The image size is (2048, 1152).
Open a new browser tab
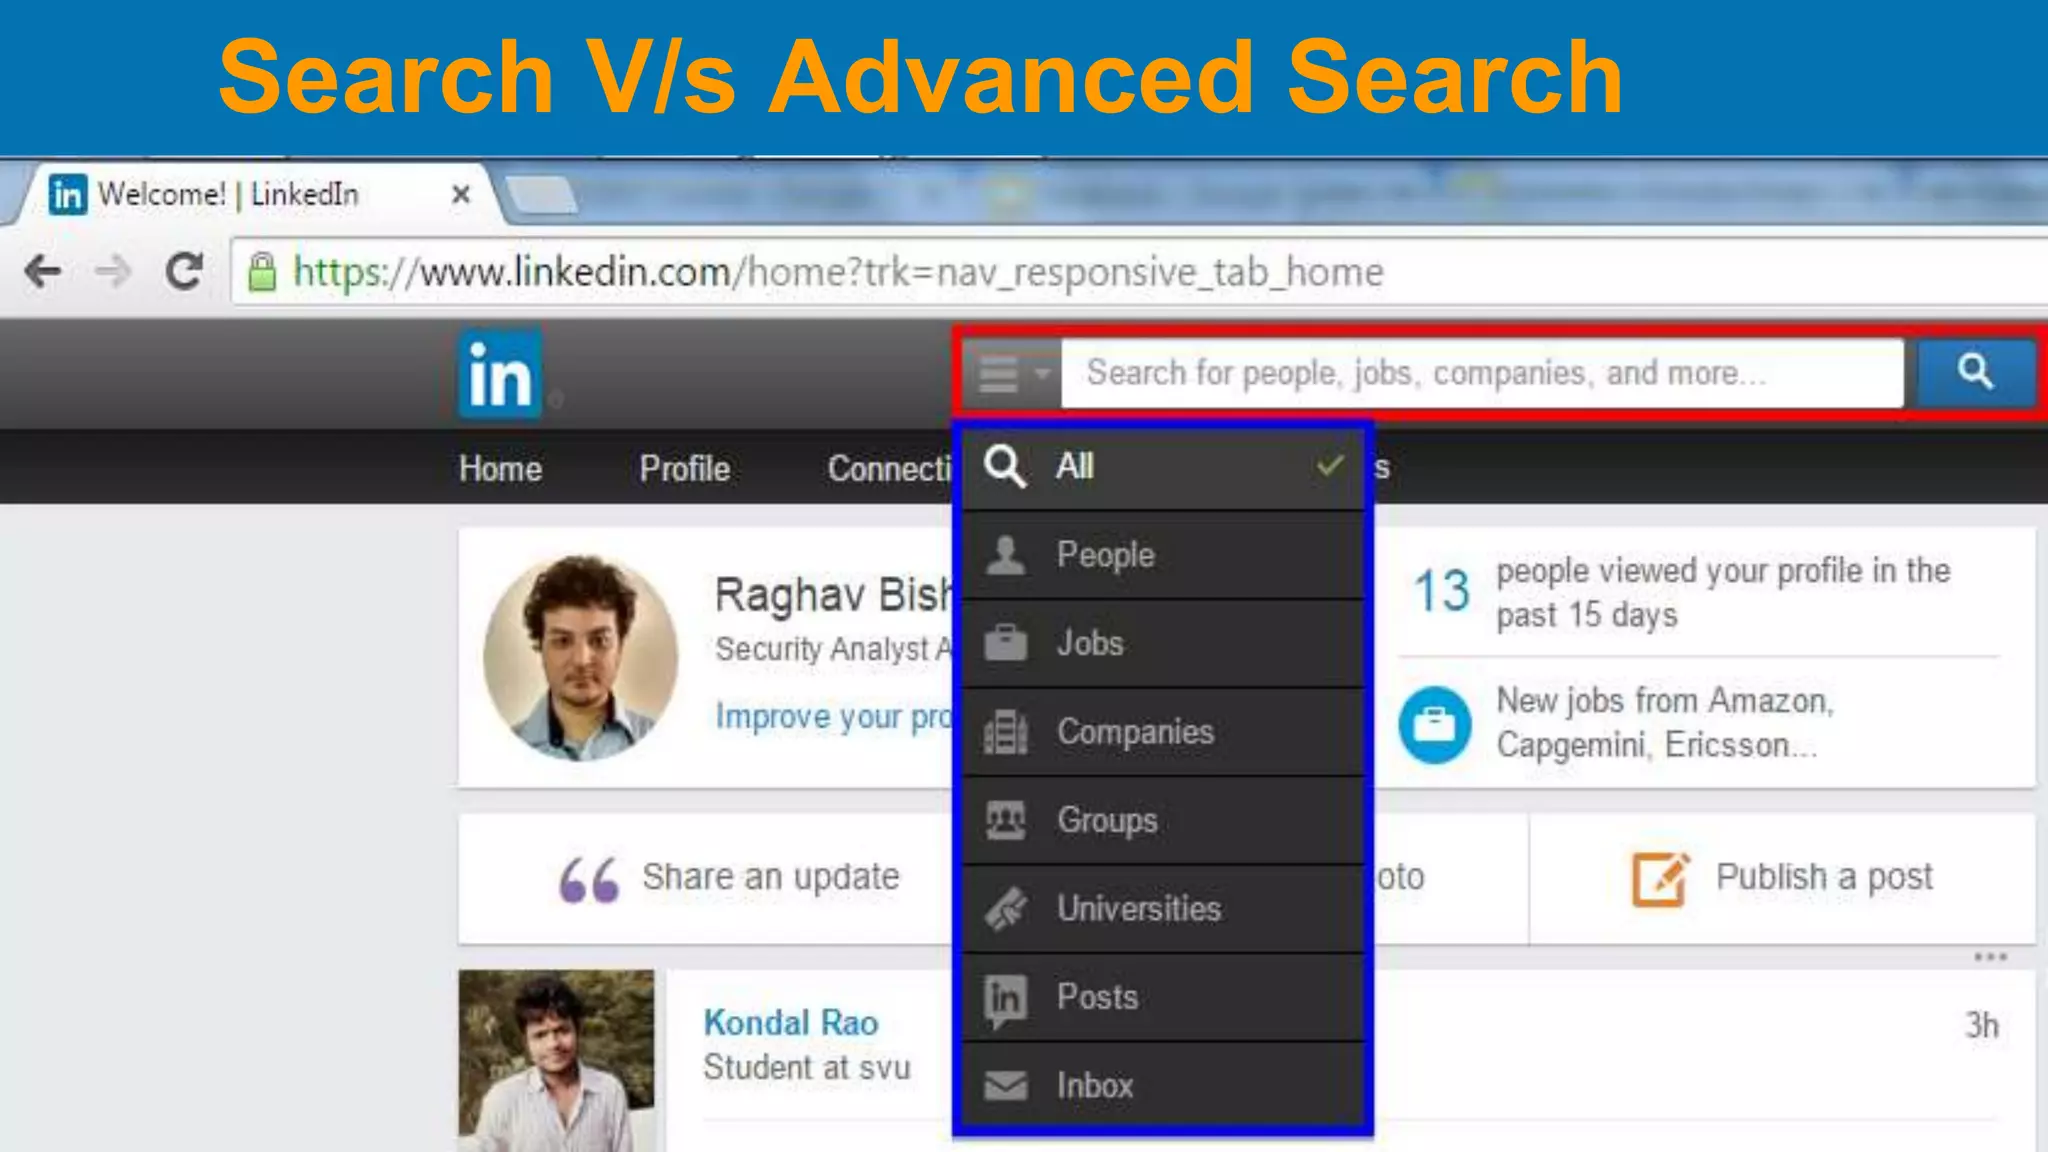[x=540, y=195]
